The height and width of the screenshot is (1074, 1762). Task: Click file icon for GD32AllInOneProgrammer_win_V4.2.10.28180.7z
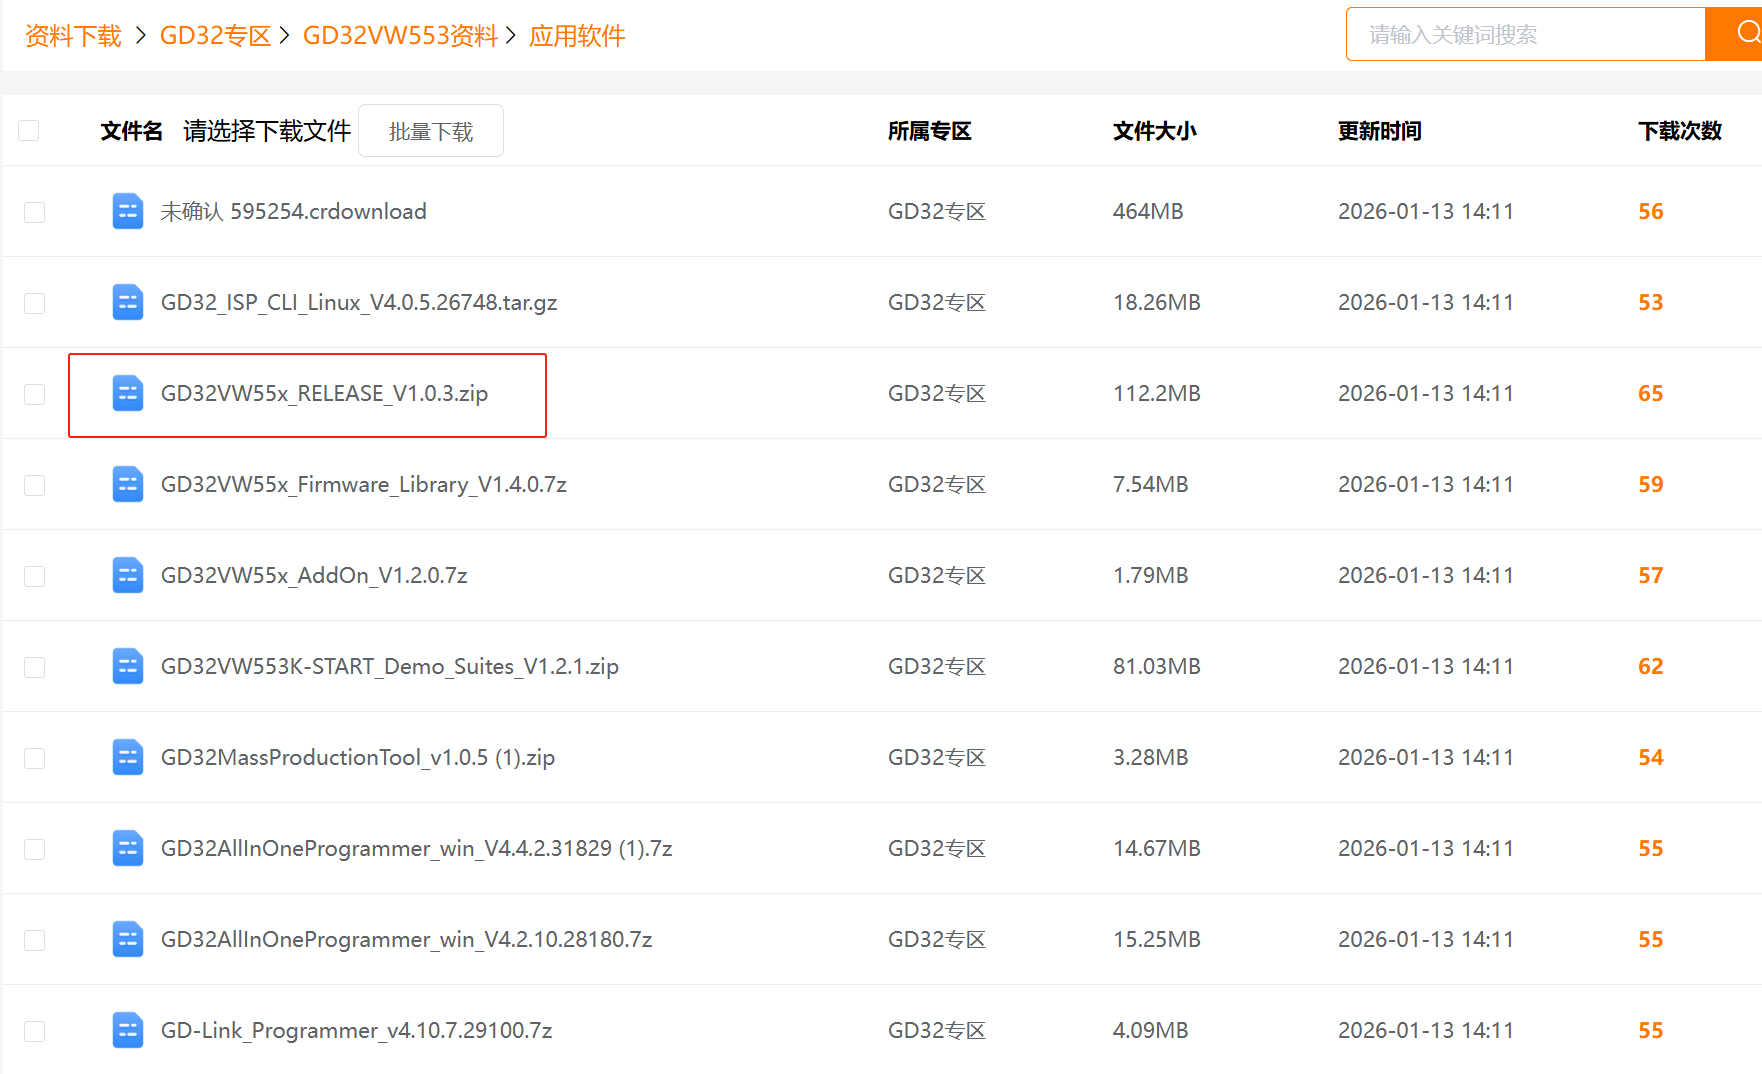[128, 939]
